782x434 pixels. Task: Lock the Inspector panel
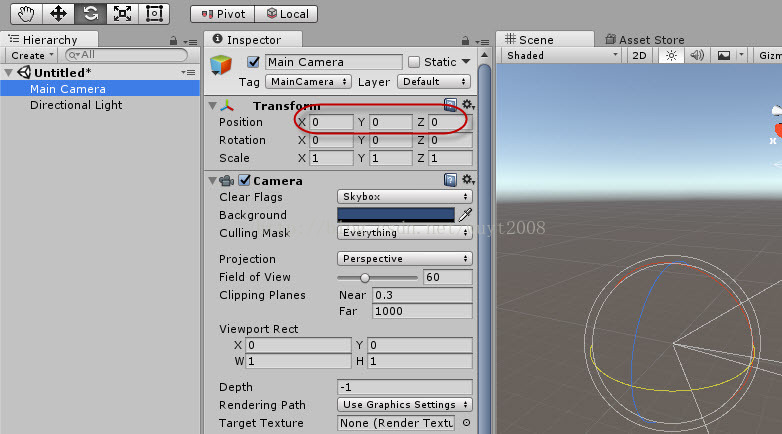(x=465, y=41)
